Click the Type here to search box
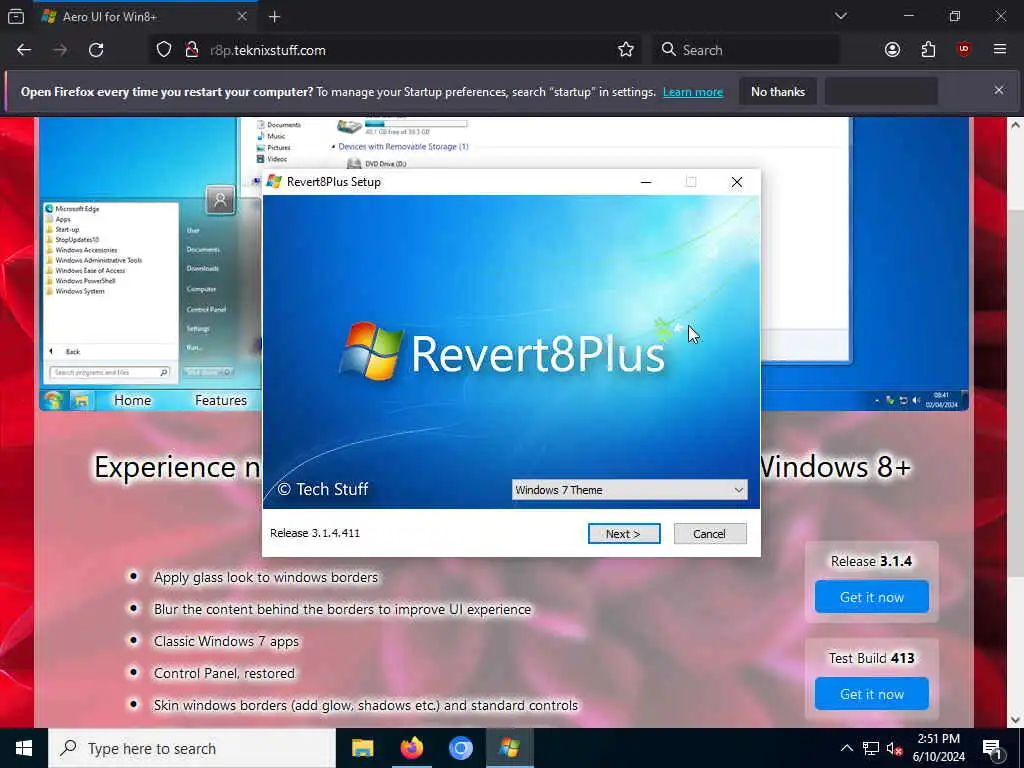1024x768 pixels. pos(192,748)
